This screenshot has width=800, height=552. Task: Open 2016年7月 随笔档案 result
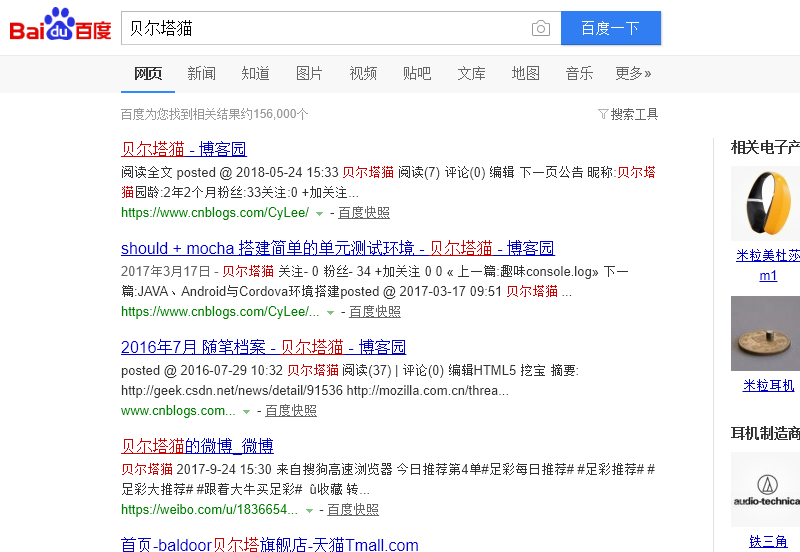point(263,347)
